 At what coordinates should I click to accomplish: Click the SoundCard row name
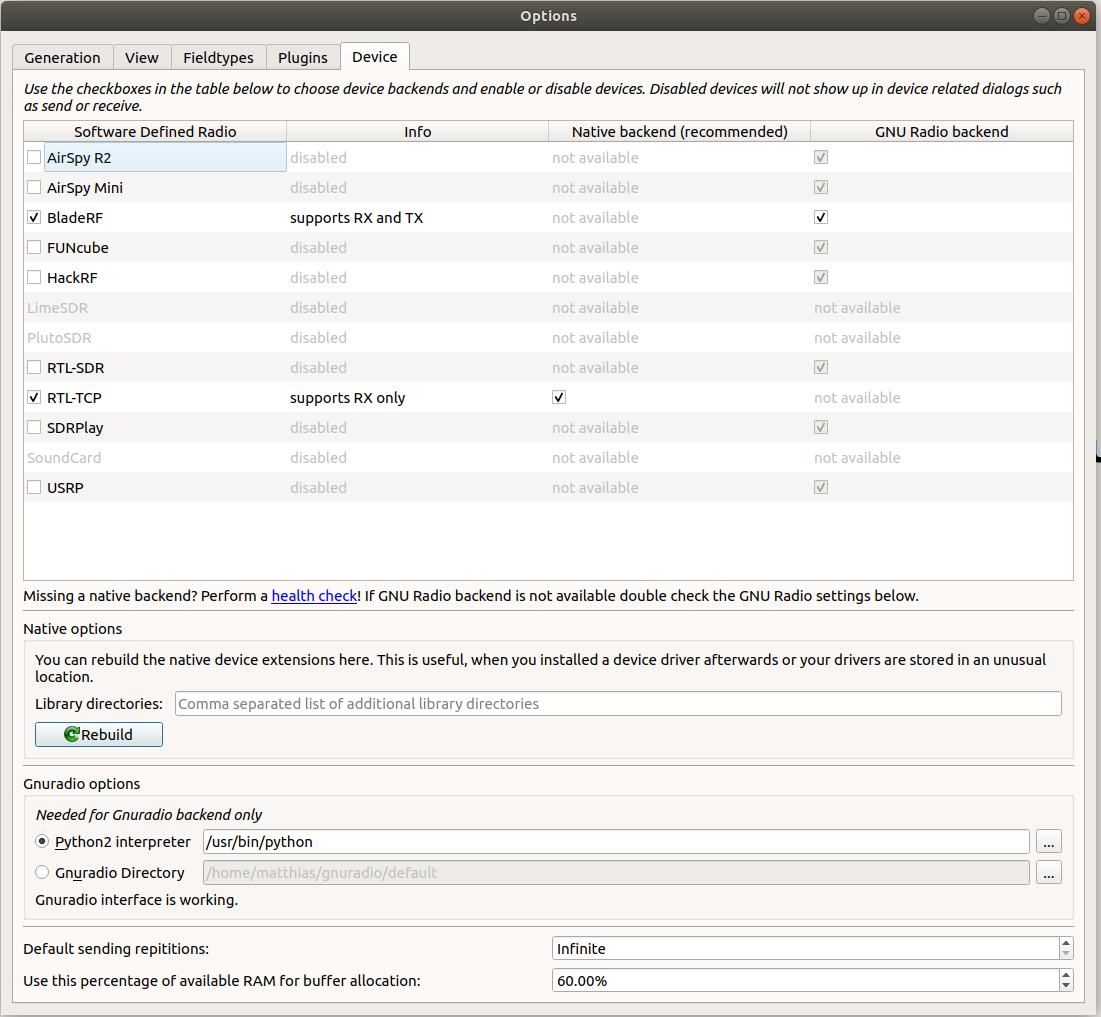64,458
